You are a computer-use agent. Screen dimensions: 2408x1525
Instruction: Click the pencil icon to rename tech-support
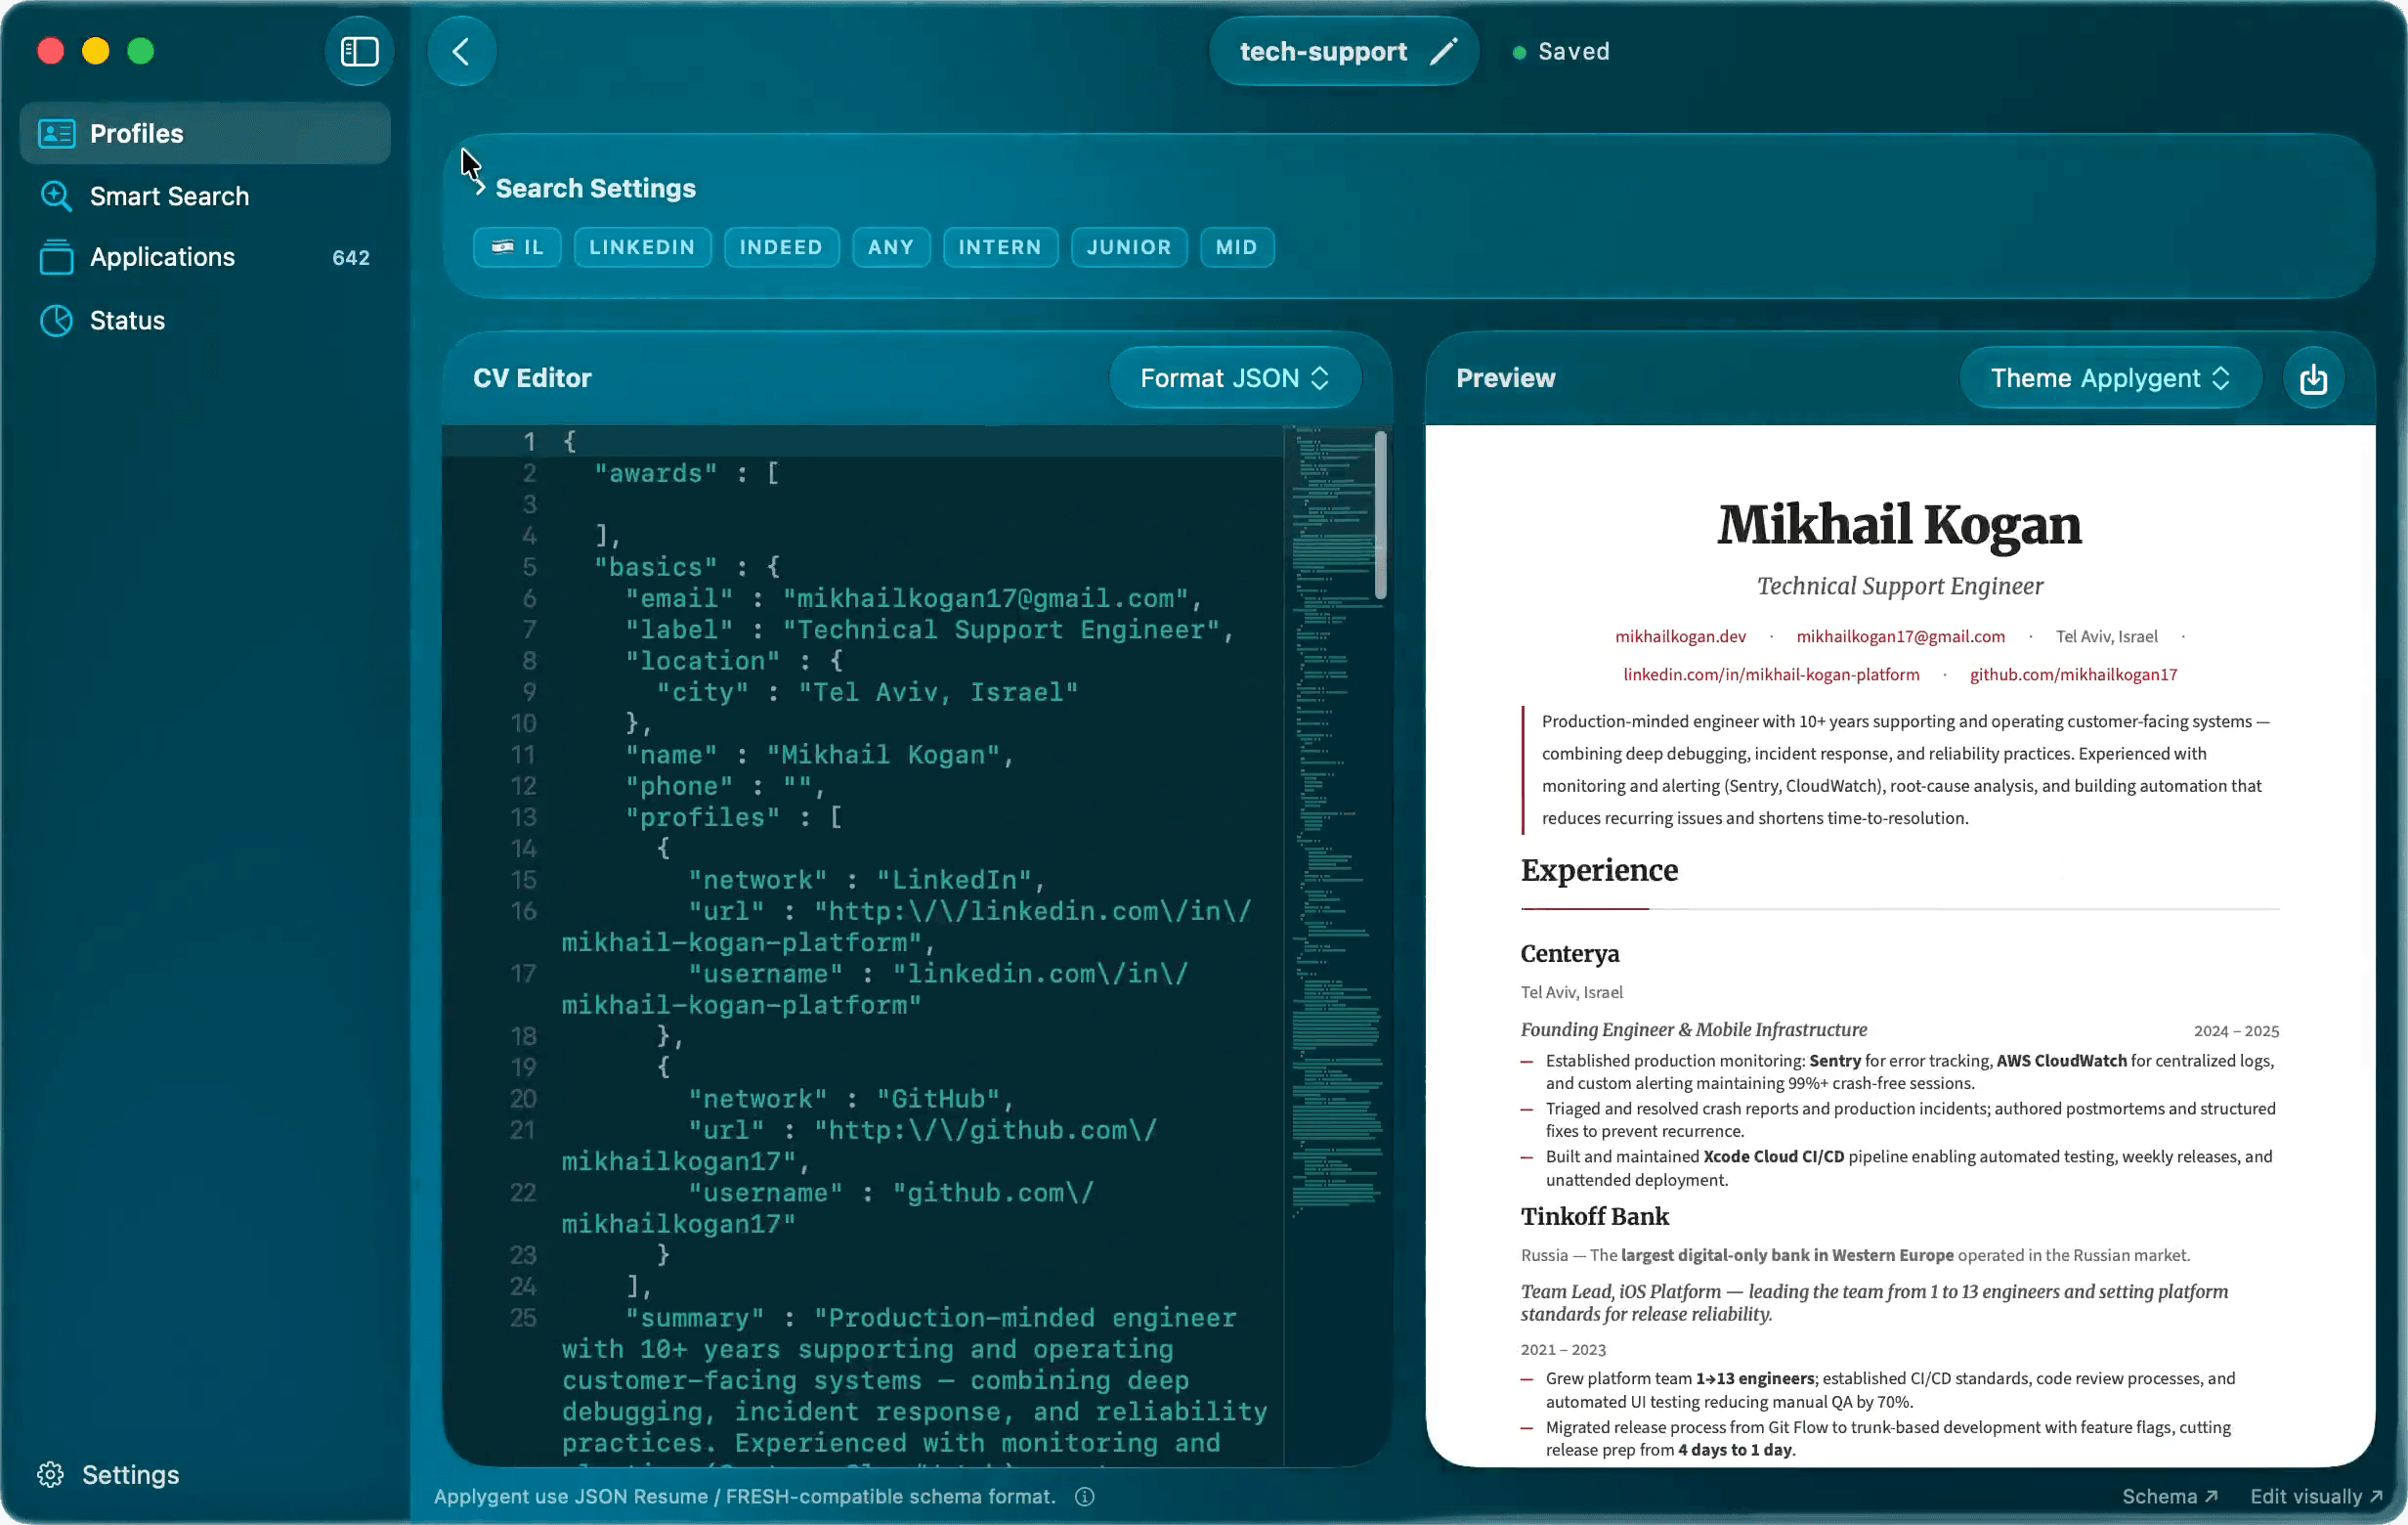(1443, 51)
